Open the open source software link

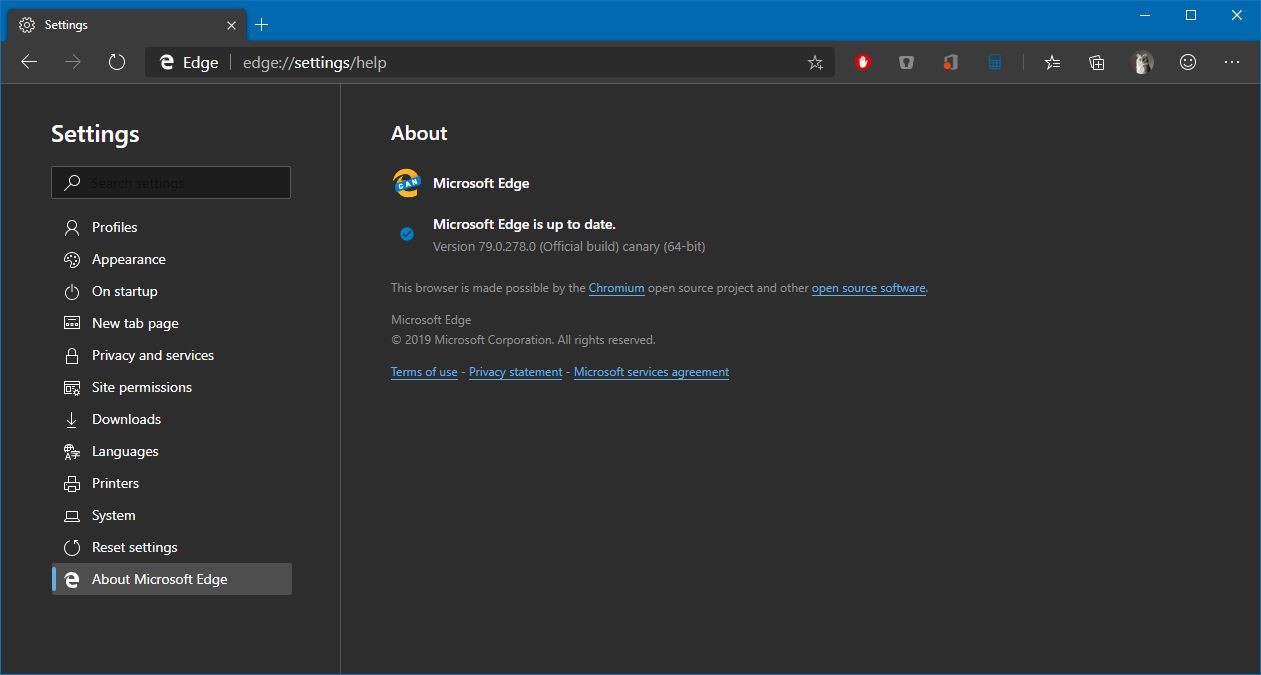(868, 288)
